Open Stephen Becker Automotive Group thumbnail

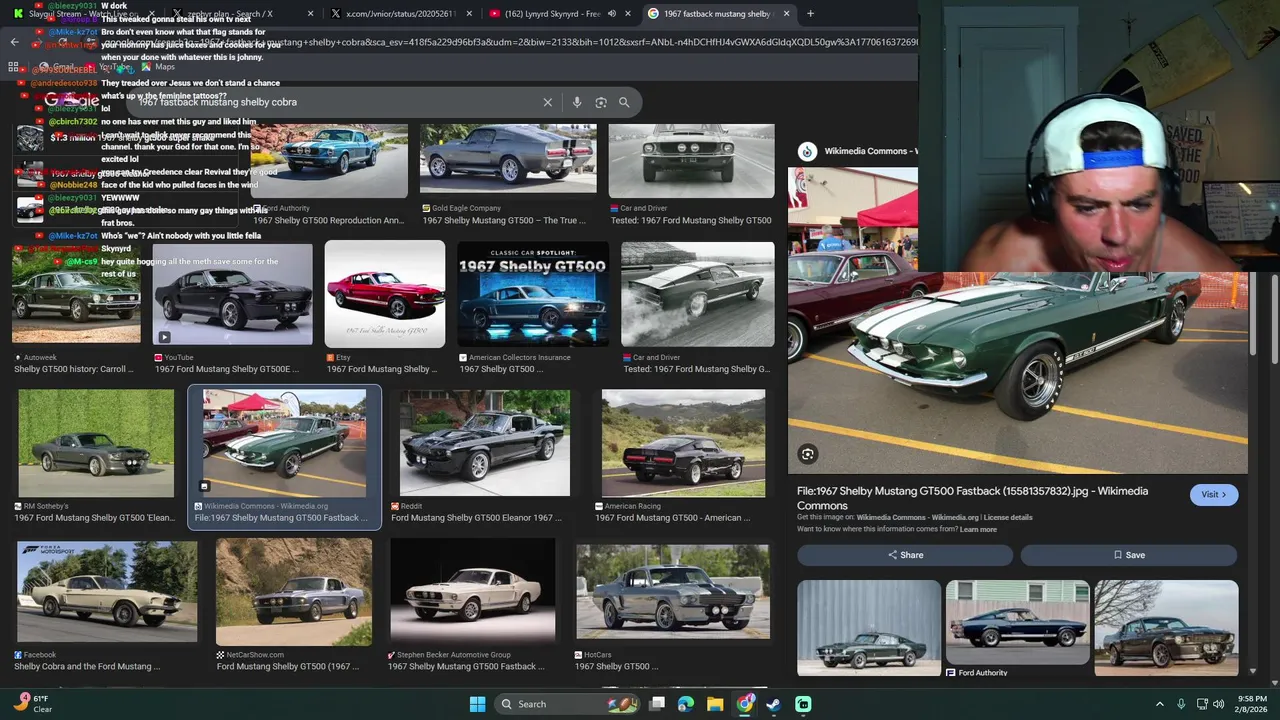point(473,591)
